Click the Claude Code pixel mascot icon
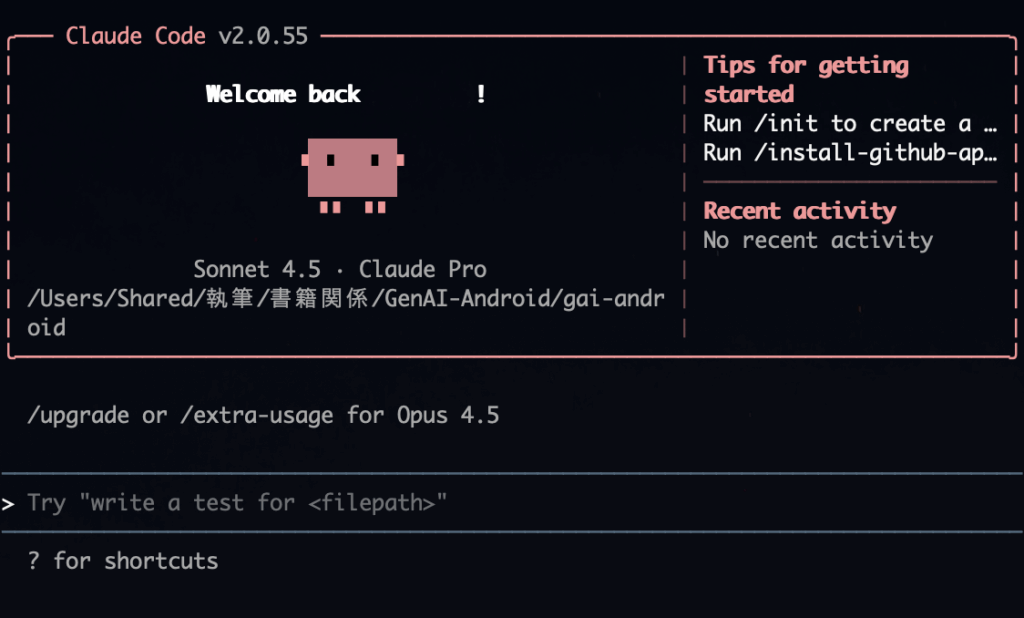Screen dimensions: 1024x618 [353, 171]
